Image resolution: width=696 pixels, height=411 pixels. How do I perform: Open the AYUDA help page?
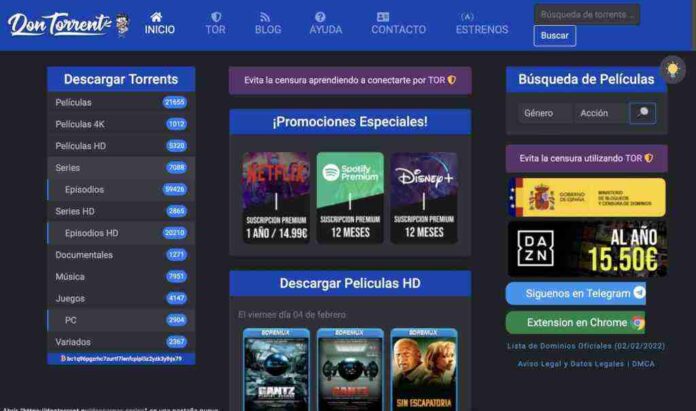pyautogui.click(x=325, y=23)
